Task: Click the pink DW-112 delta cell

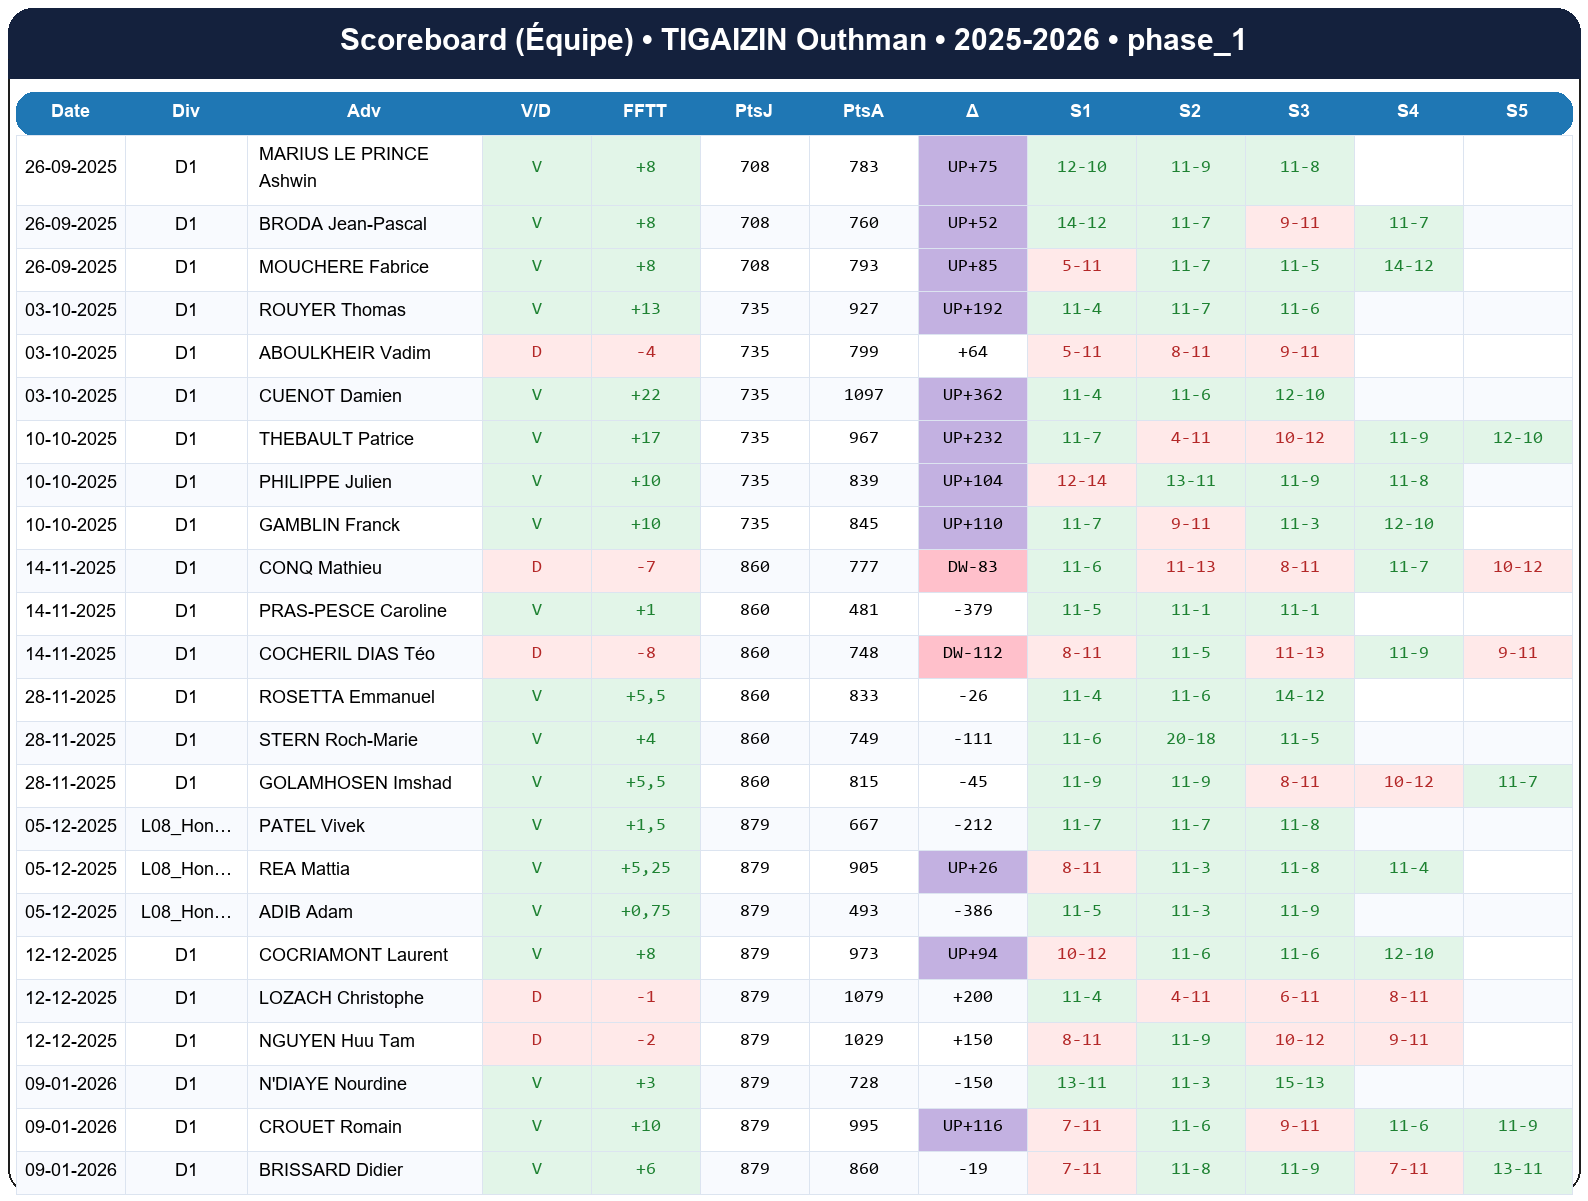Action: coord(972,653)
